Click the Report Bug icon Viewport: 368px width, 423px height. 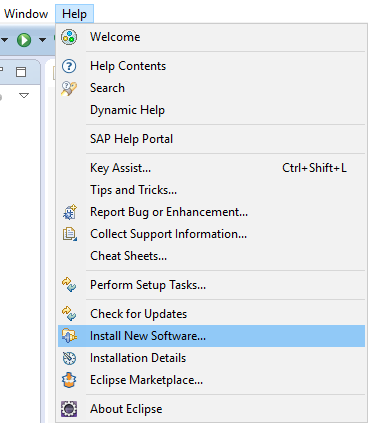coord(70,212)
